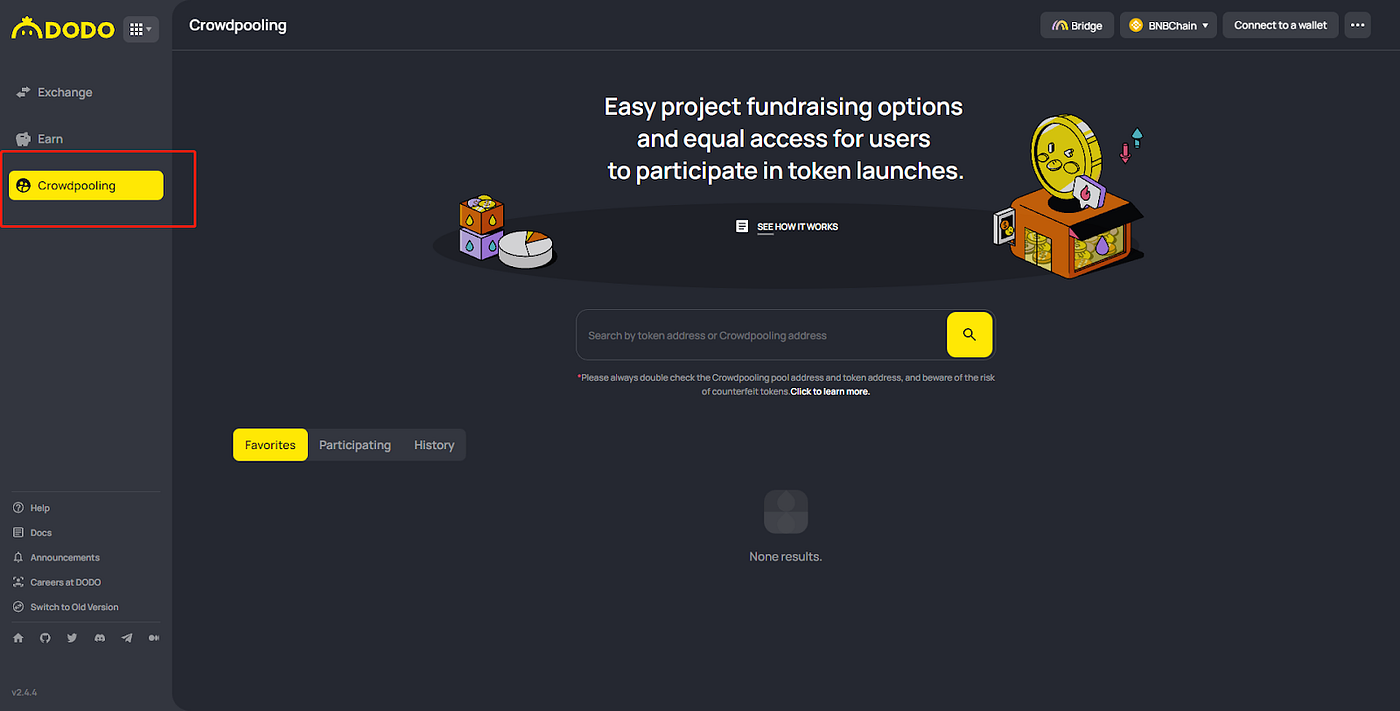Screen dimensions: 1400x711
Task: Click the Exchange swap arrows icon
Action: (23, 92)
